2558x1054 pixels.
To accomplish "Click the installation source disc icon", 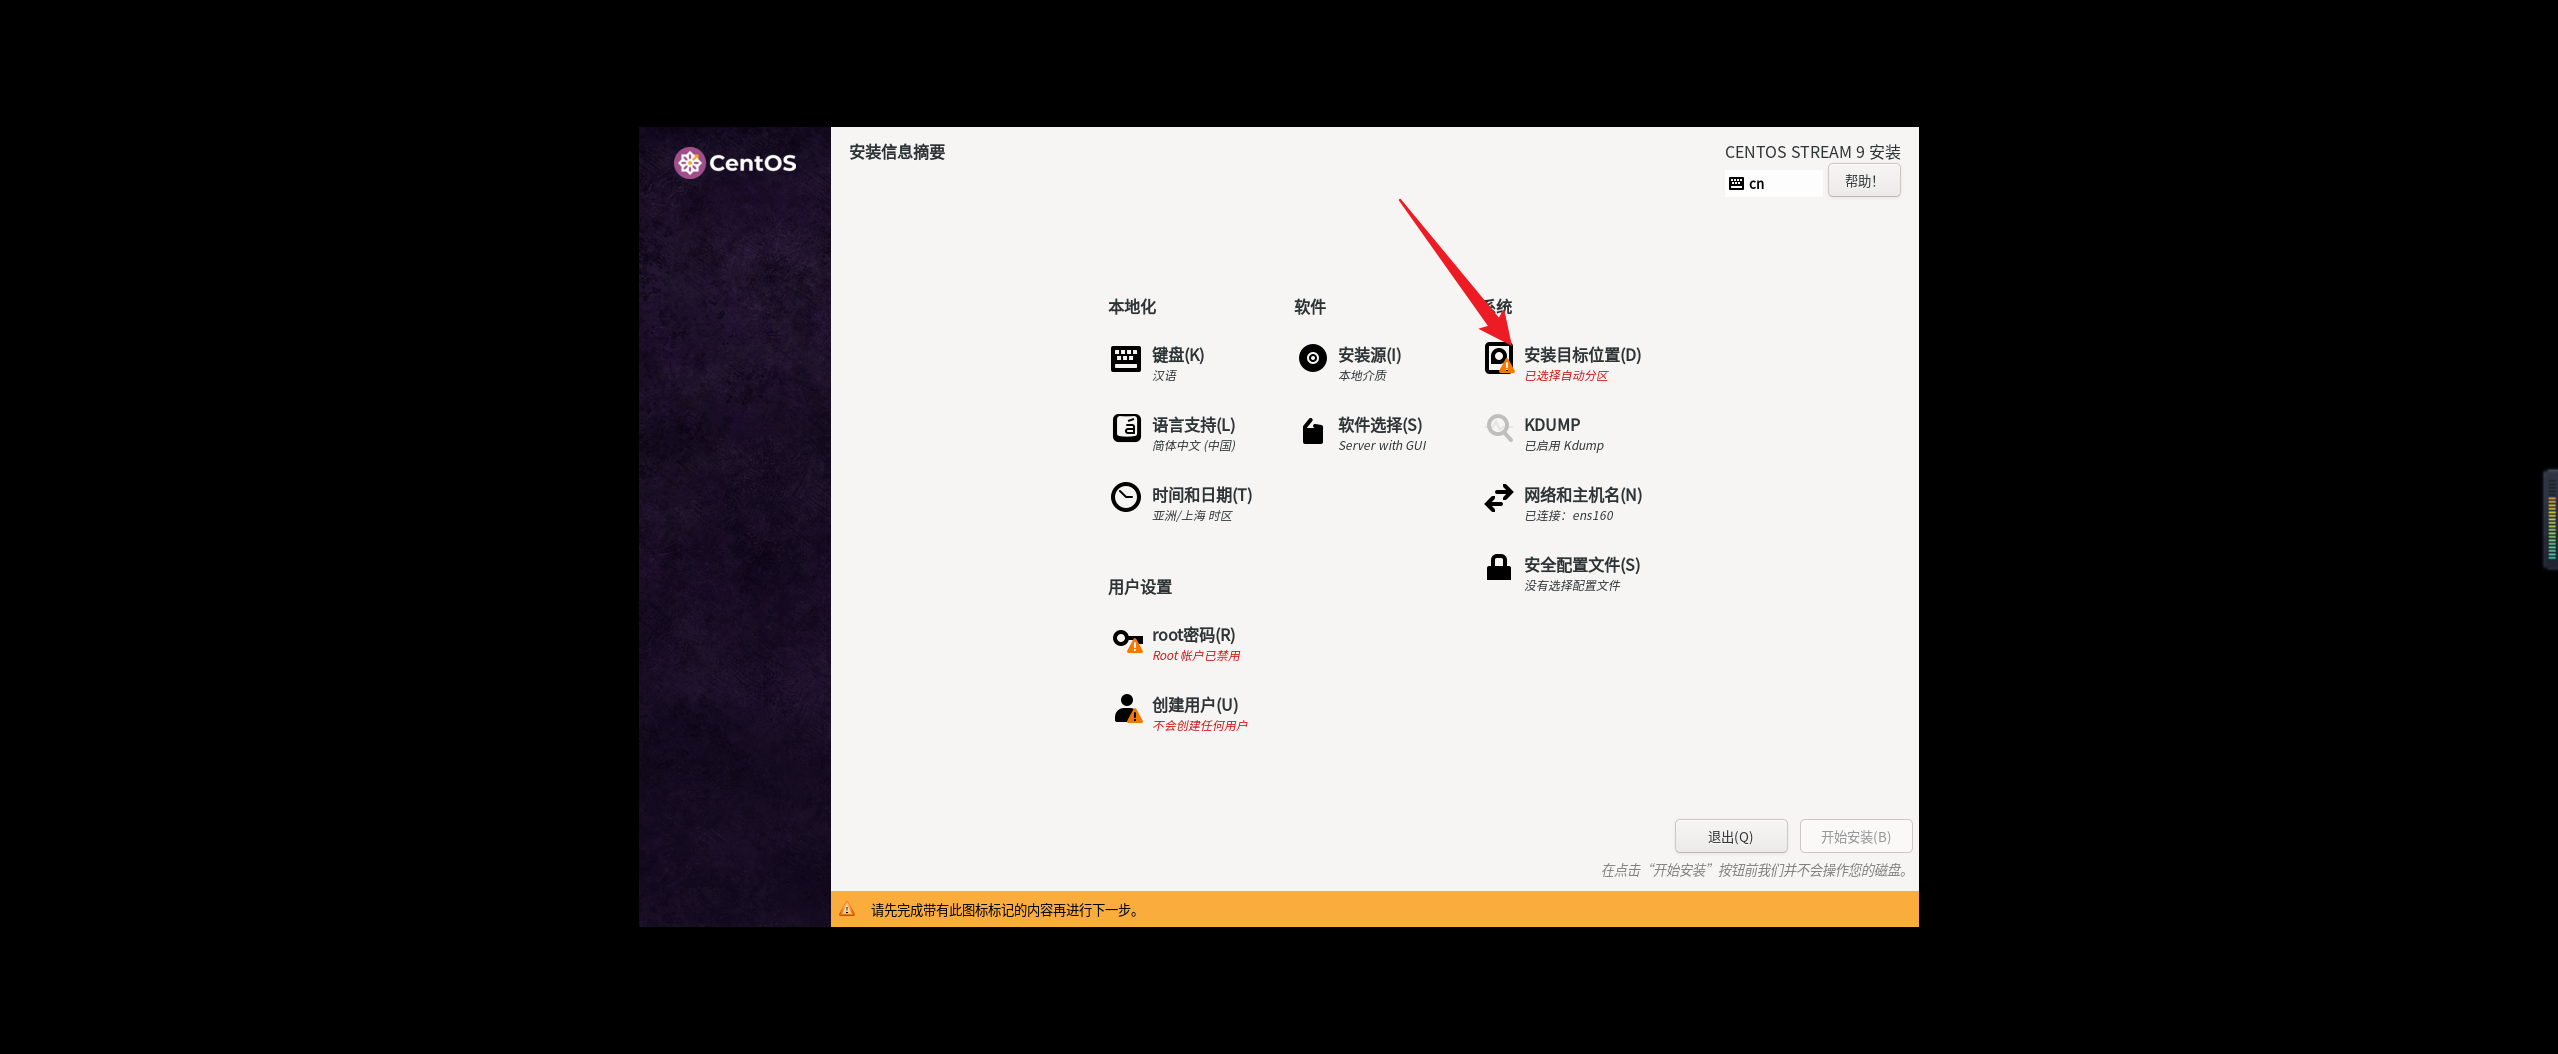I will click(x=1312, y=358).
